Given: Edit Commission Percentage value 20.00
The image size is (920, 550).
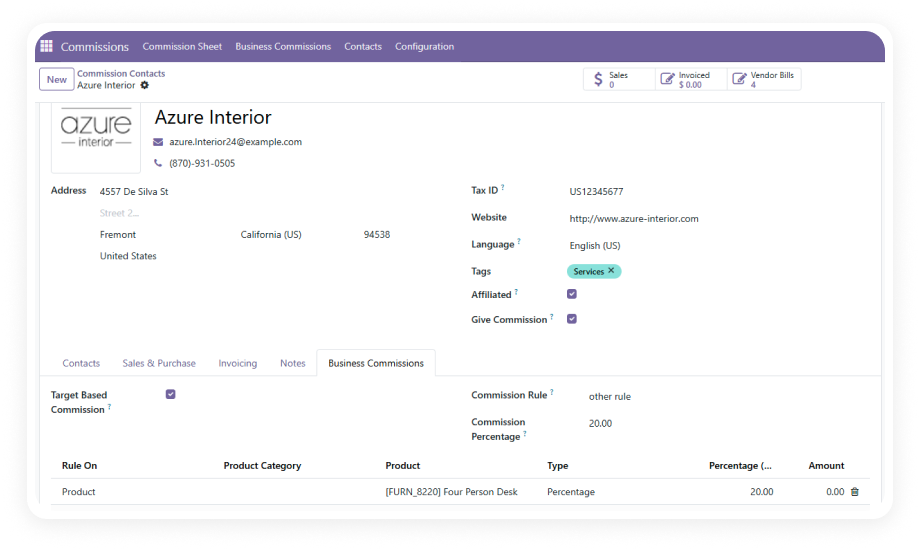Looking at the screenshot, I should pyautogui.click(x=600, y=423).
